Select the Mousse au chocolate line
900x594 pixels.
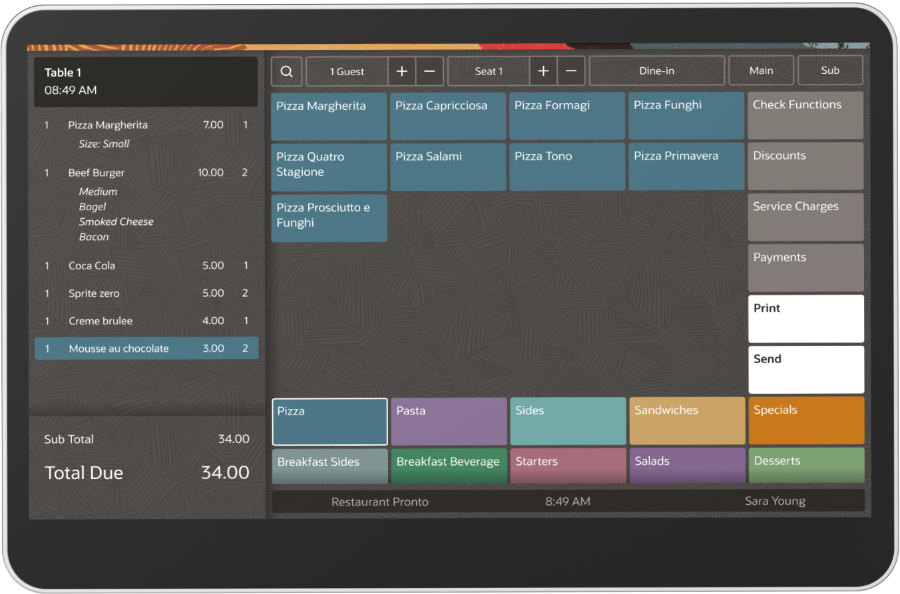pos(146,348)
